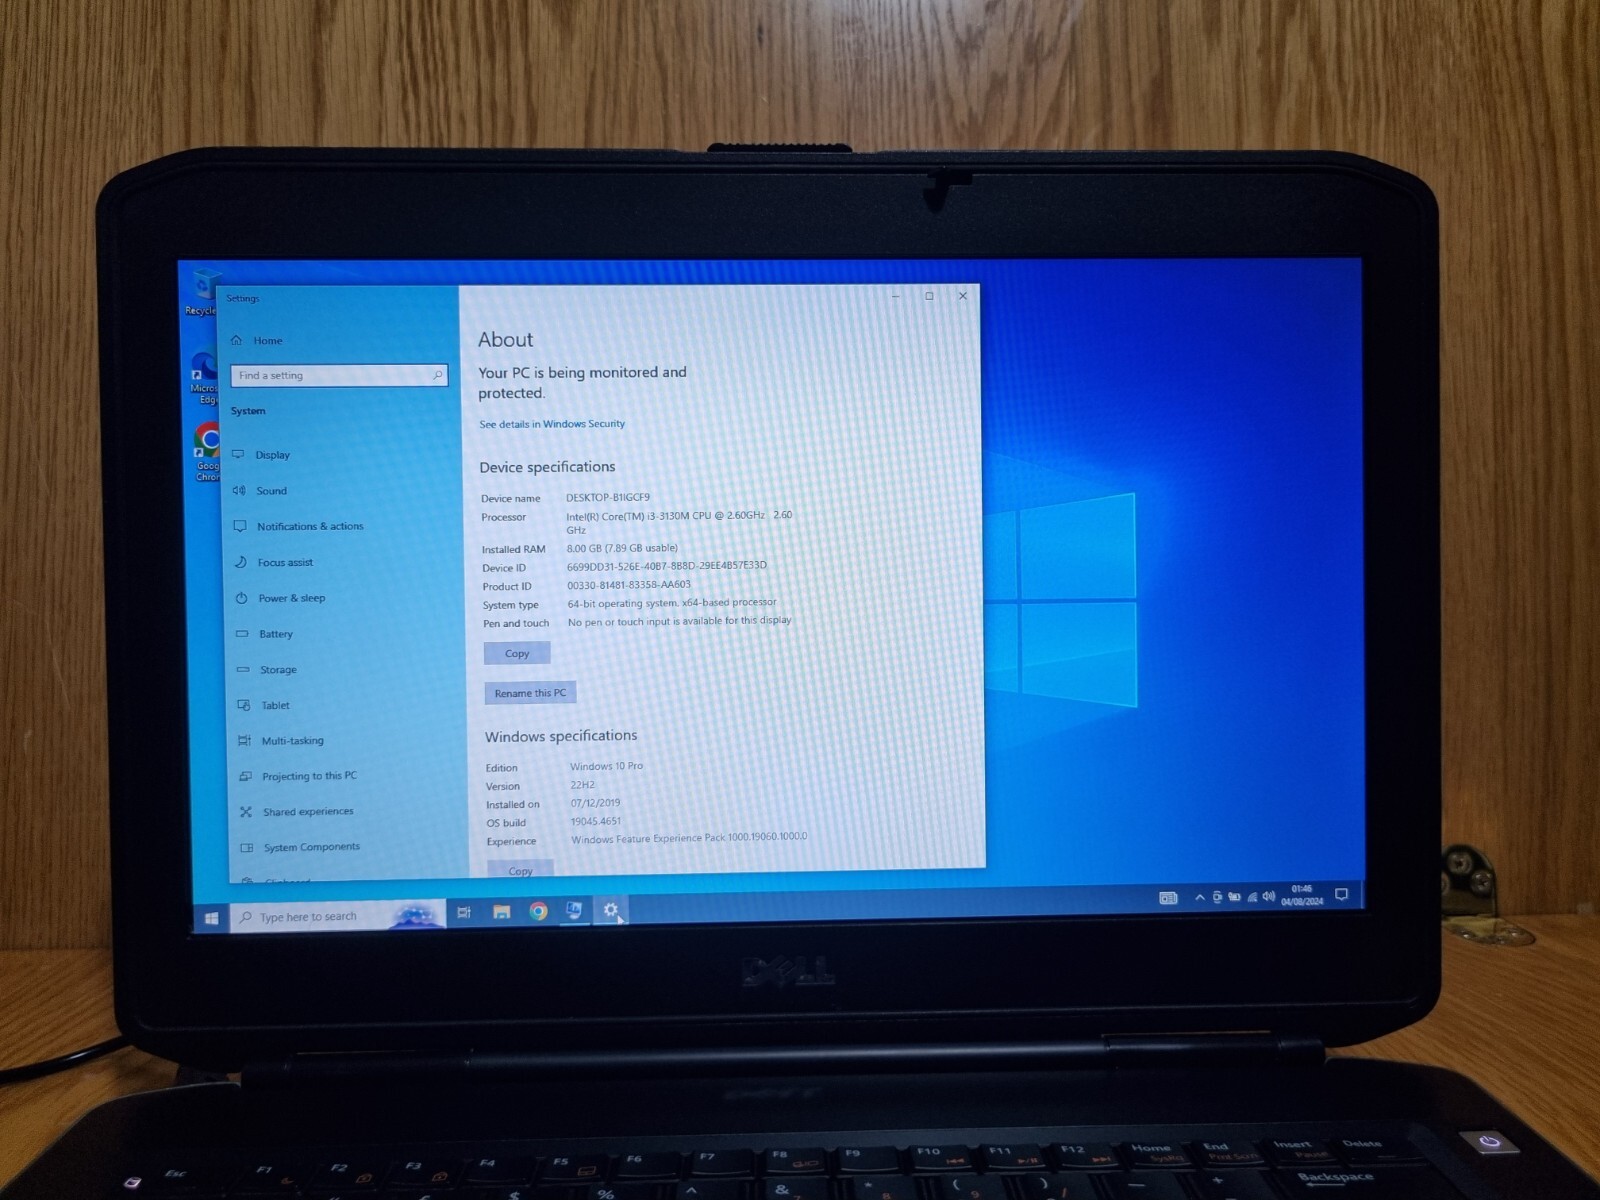Open Focus assist settings
Screen dimensions: 1600x1200
(x=274, y=562)
